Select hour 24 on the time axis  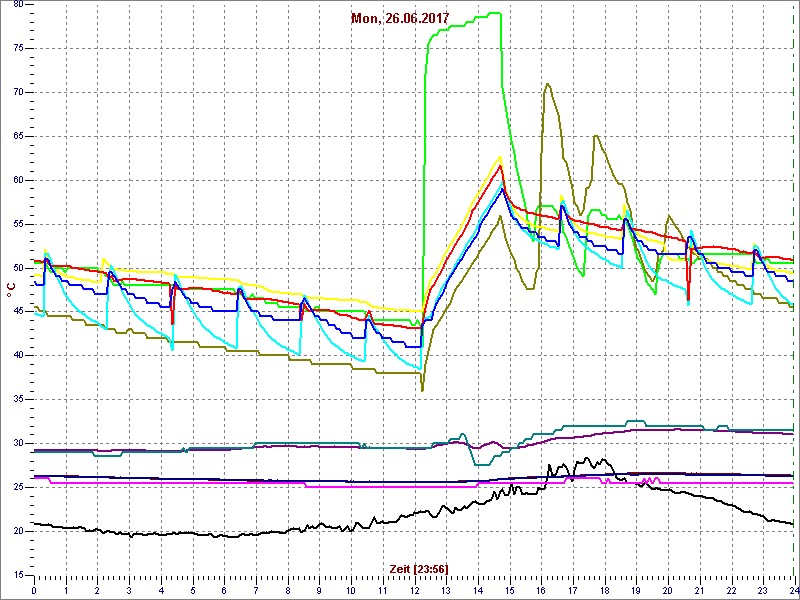click(793, 590)
